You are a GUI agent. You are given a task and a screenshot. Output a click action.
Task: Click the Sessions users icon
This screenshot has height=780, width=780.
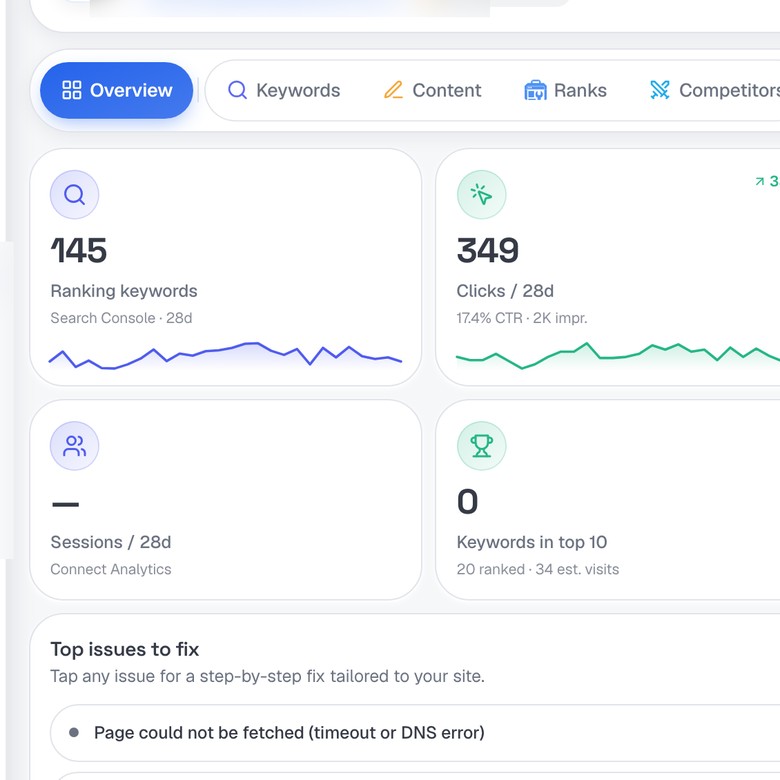point(74,446)
